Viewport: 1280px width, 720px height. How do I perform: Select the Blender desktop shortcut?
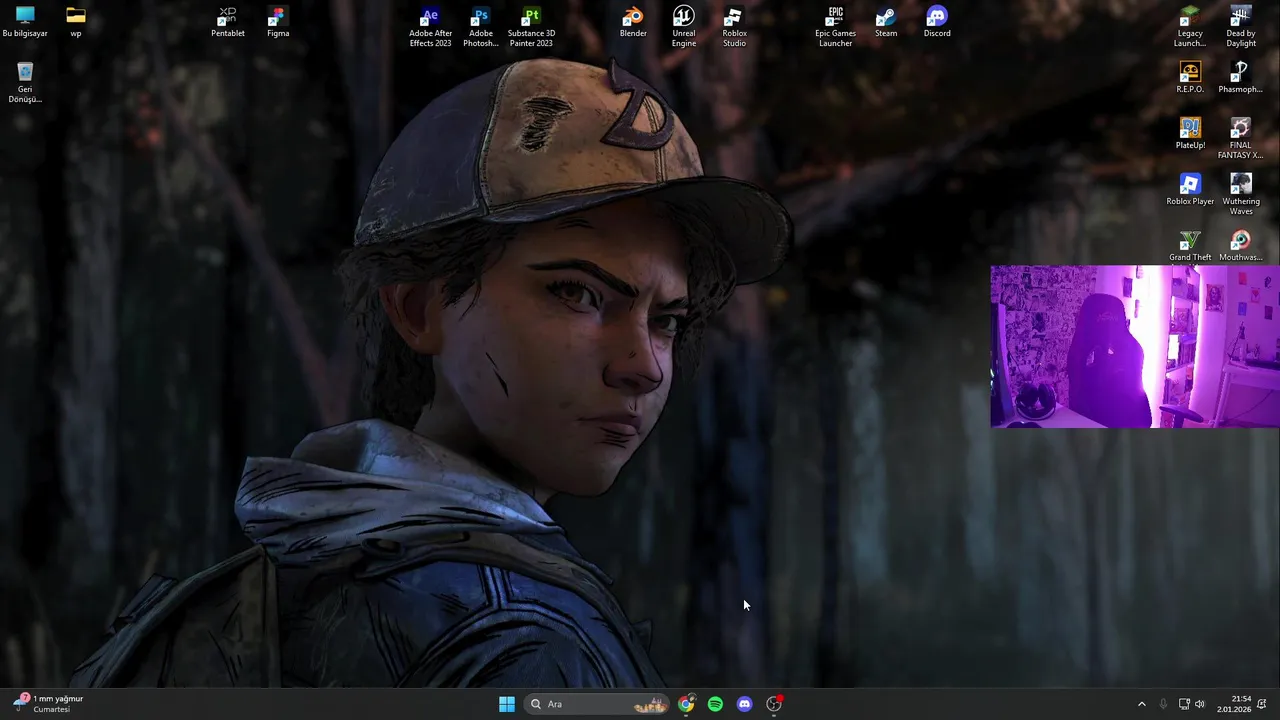coord(633,22)
